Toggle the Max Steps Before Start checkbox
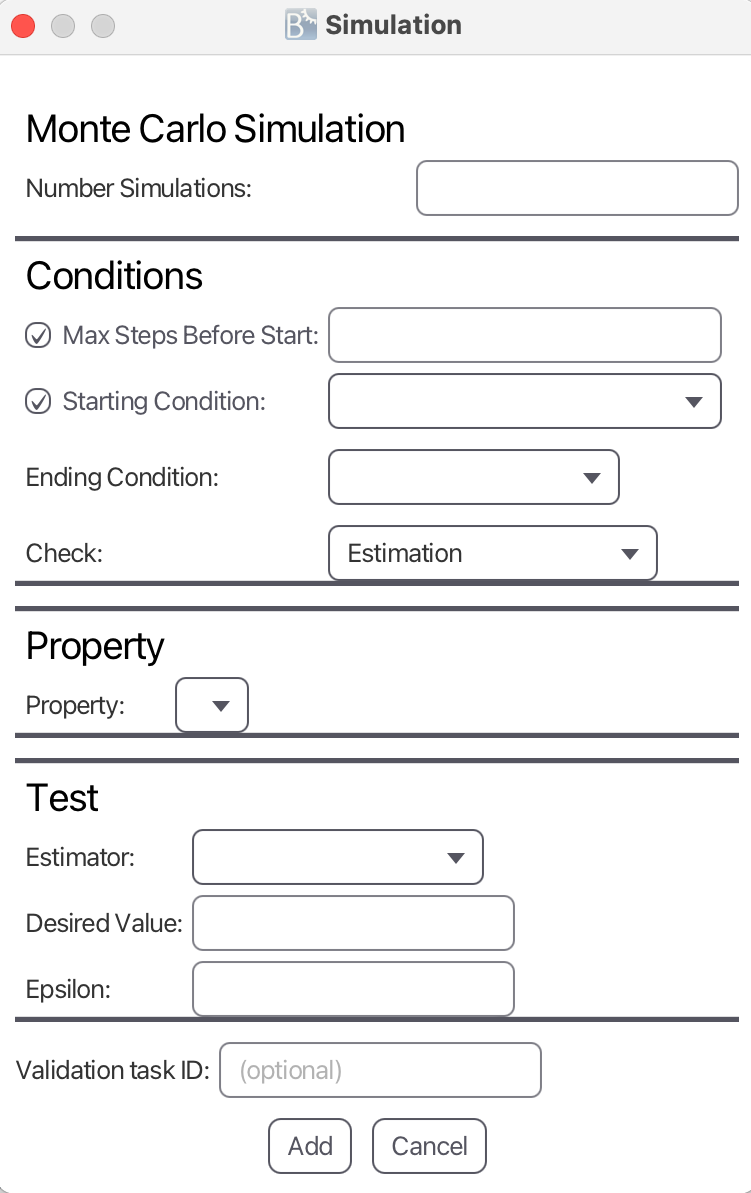This screenshot has width=751, height=1193. pyautogui.click(x=38, y=336)
